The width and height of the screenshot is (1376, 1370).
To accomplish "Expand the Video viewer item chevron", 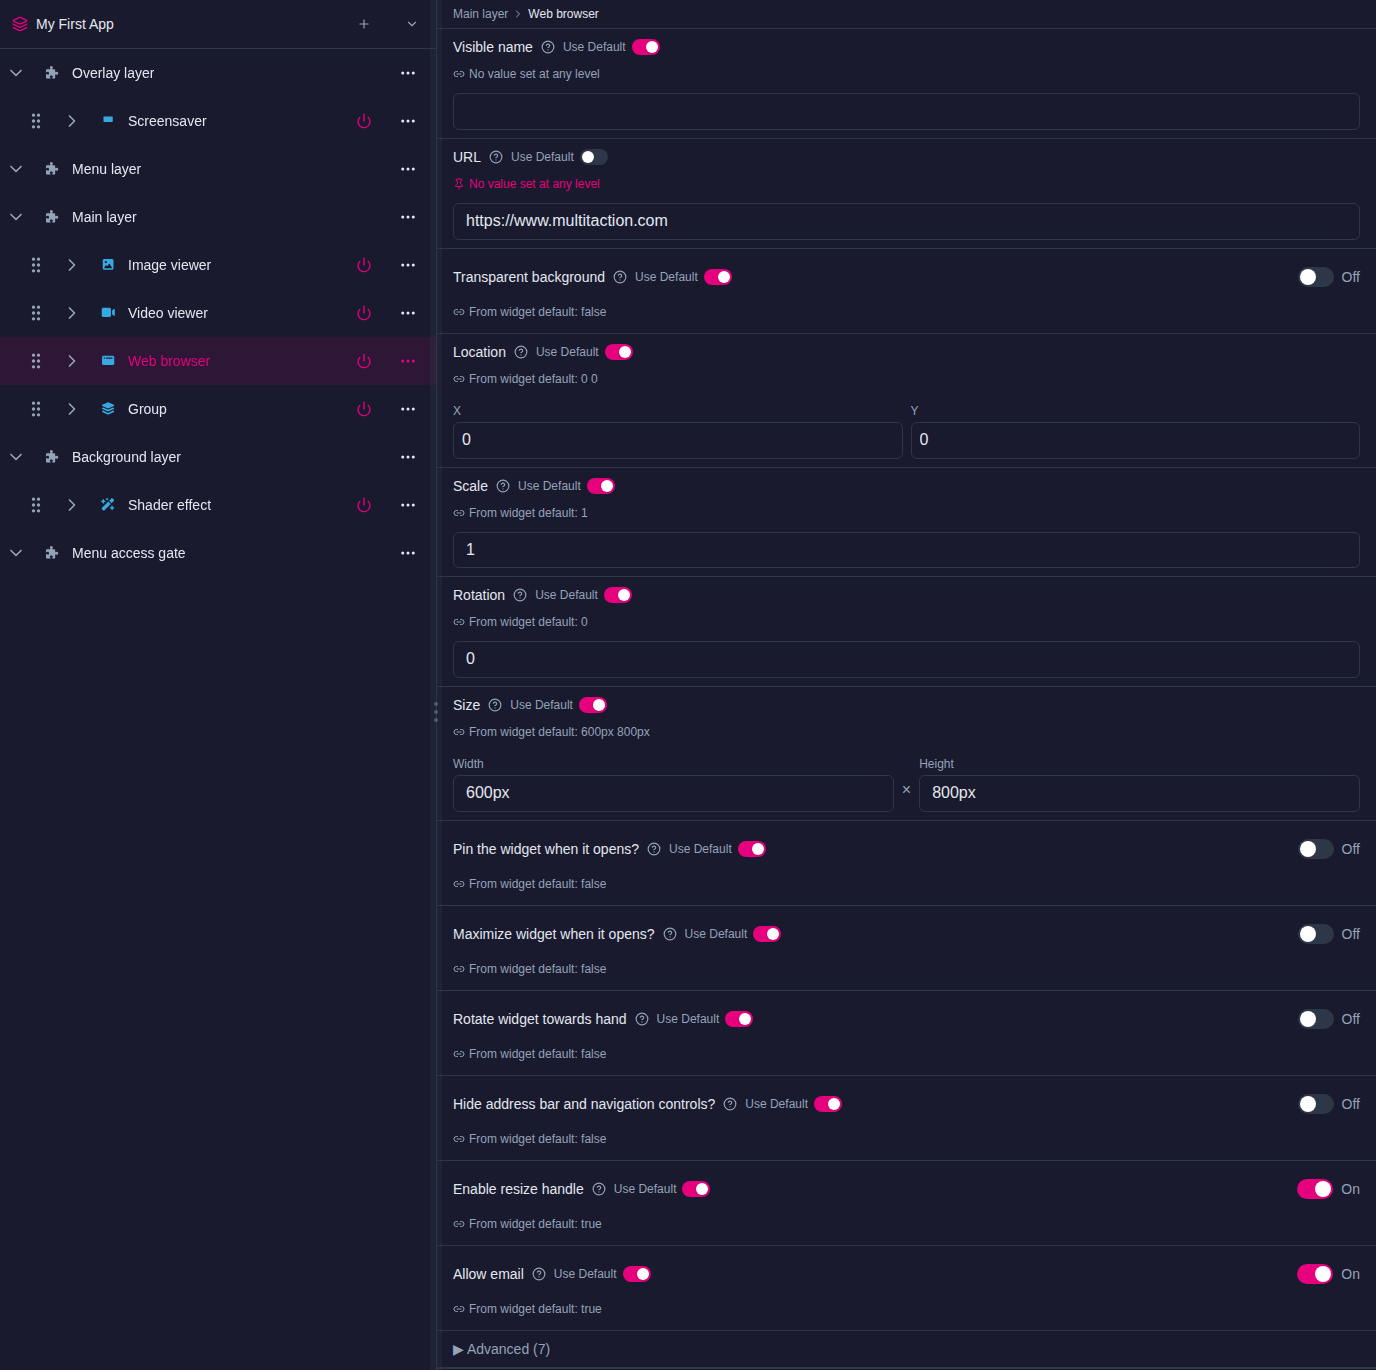I will pos(72,313).
